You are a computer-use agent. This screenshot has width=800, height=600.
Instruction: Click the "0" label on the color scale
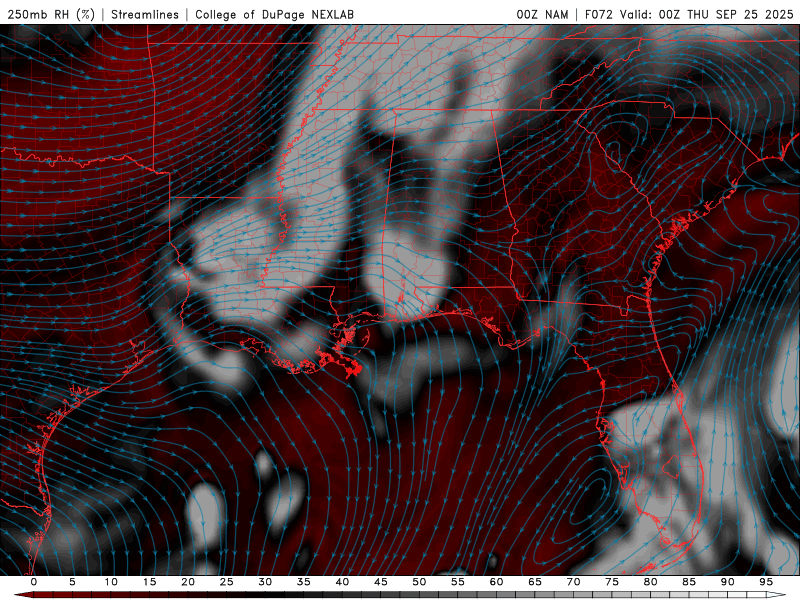[34, 582]
